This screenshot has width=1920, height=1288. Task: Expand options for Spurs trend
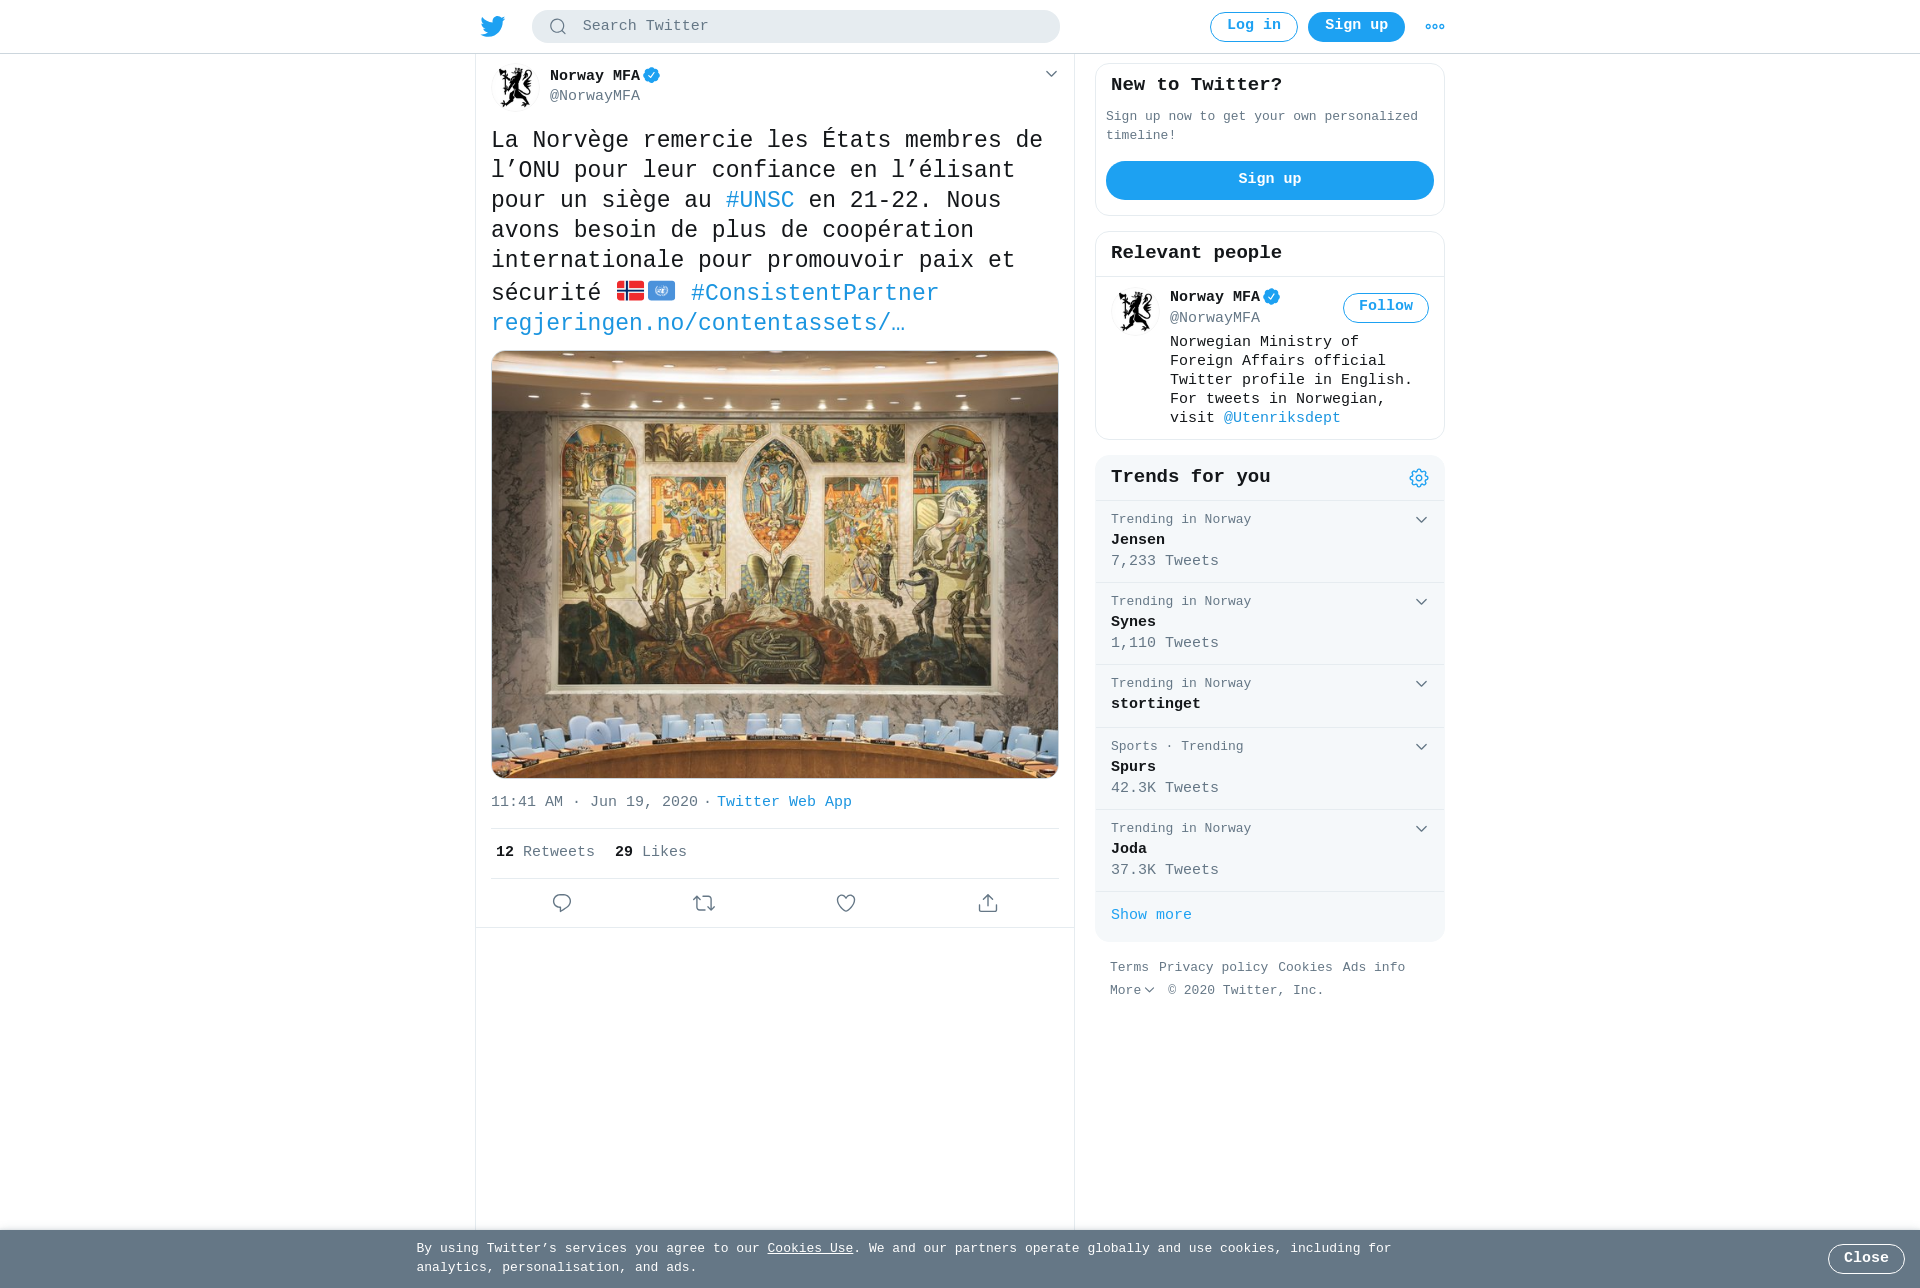tap(1421, 747)
